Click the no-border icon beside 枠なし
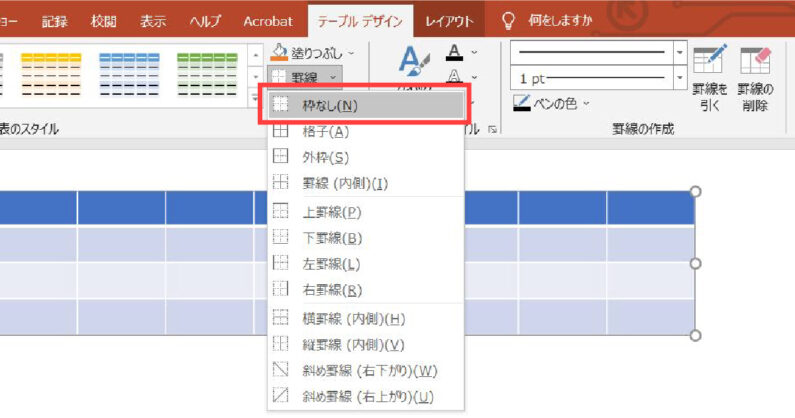This screenshot has height=418, width=795. point(280,104)
